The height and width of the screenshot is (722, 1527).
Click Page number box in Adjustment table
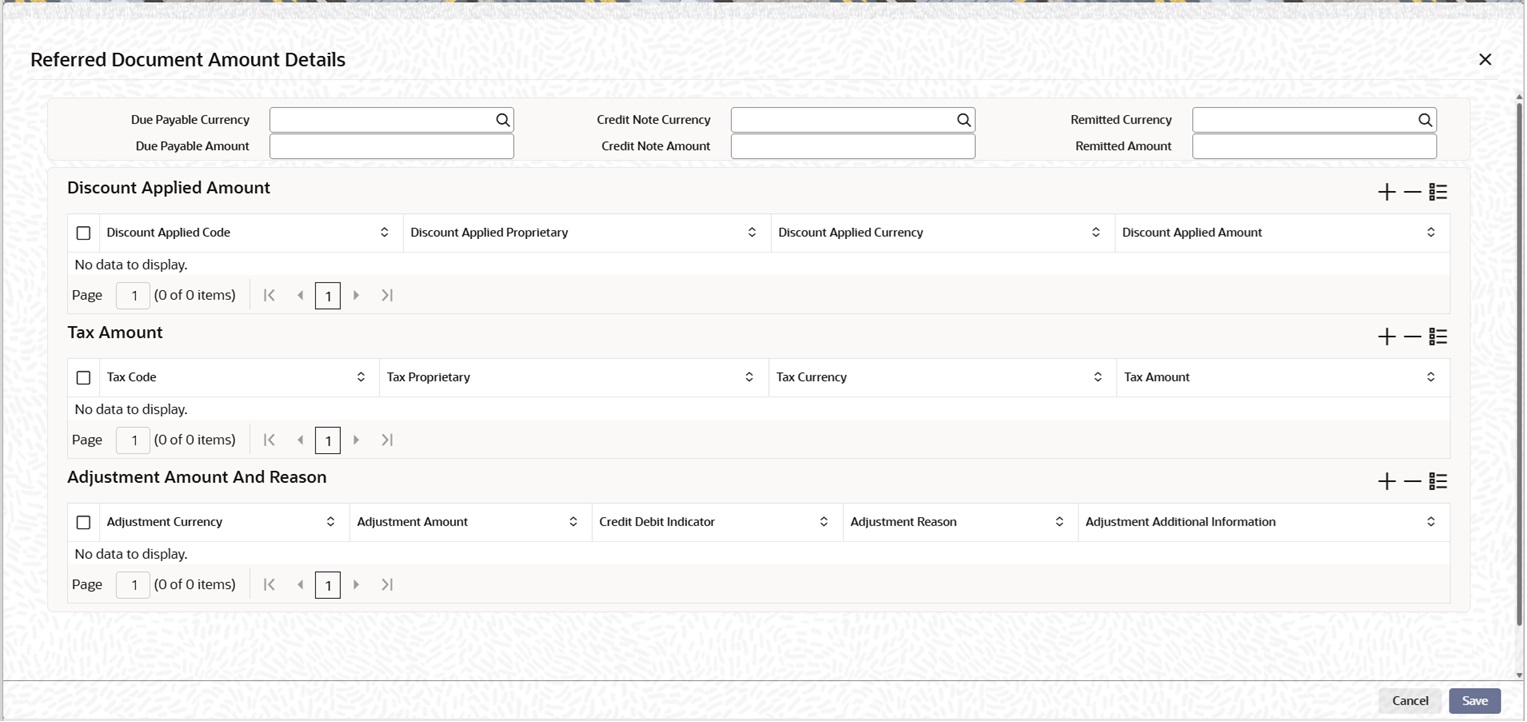(133, 585)
